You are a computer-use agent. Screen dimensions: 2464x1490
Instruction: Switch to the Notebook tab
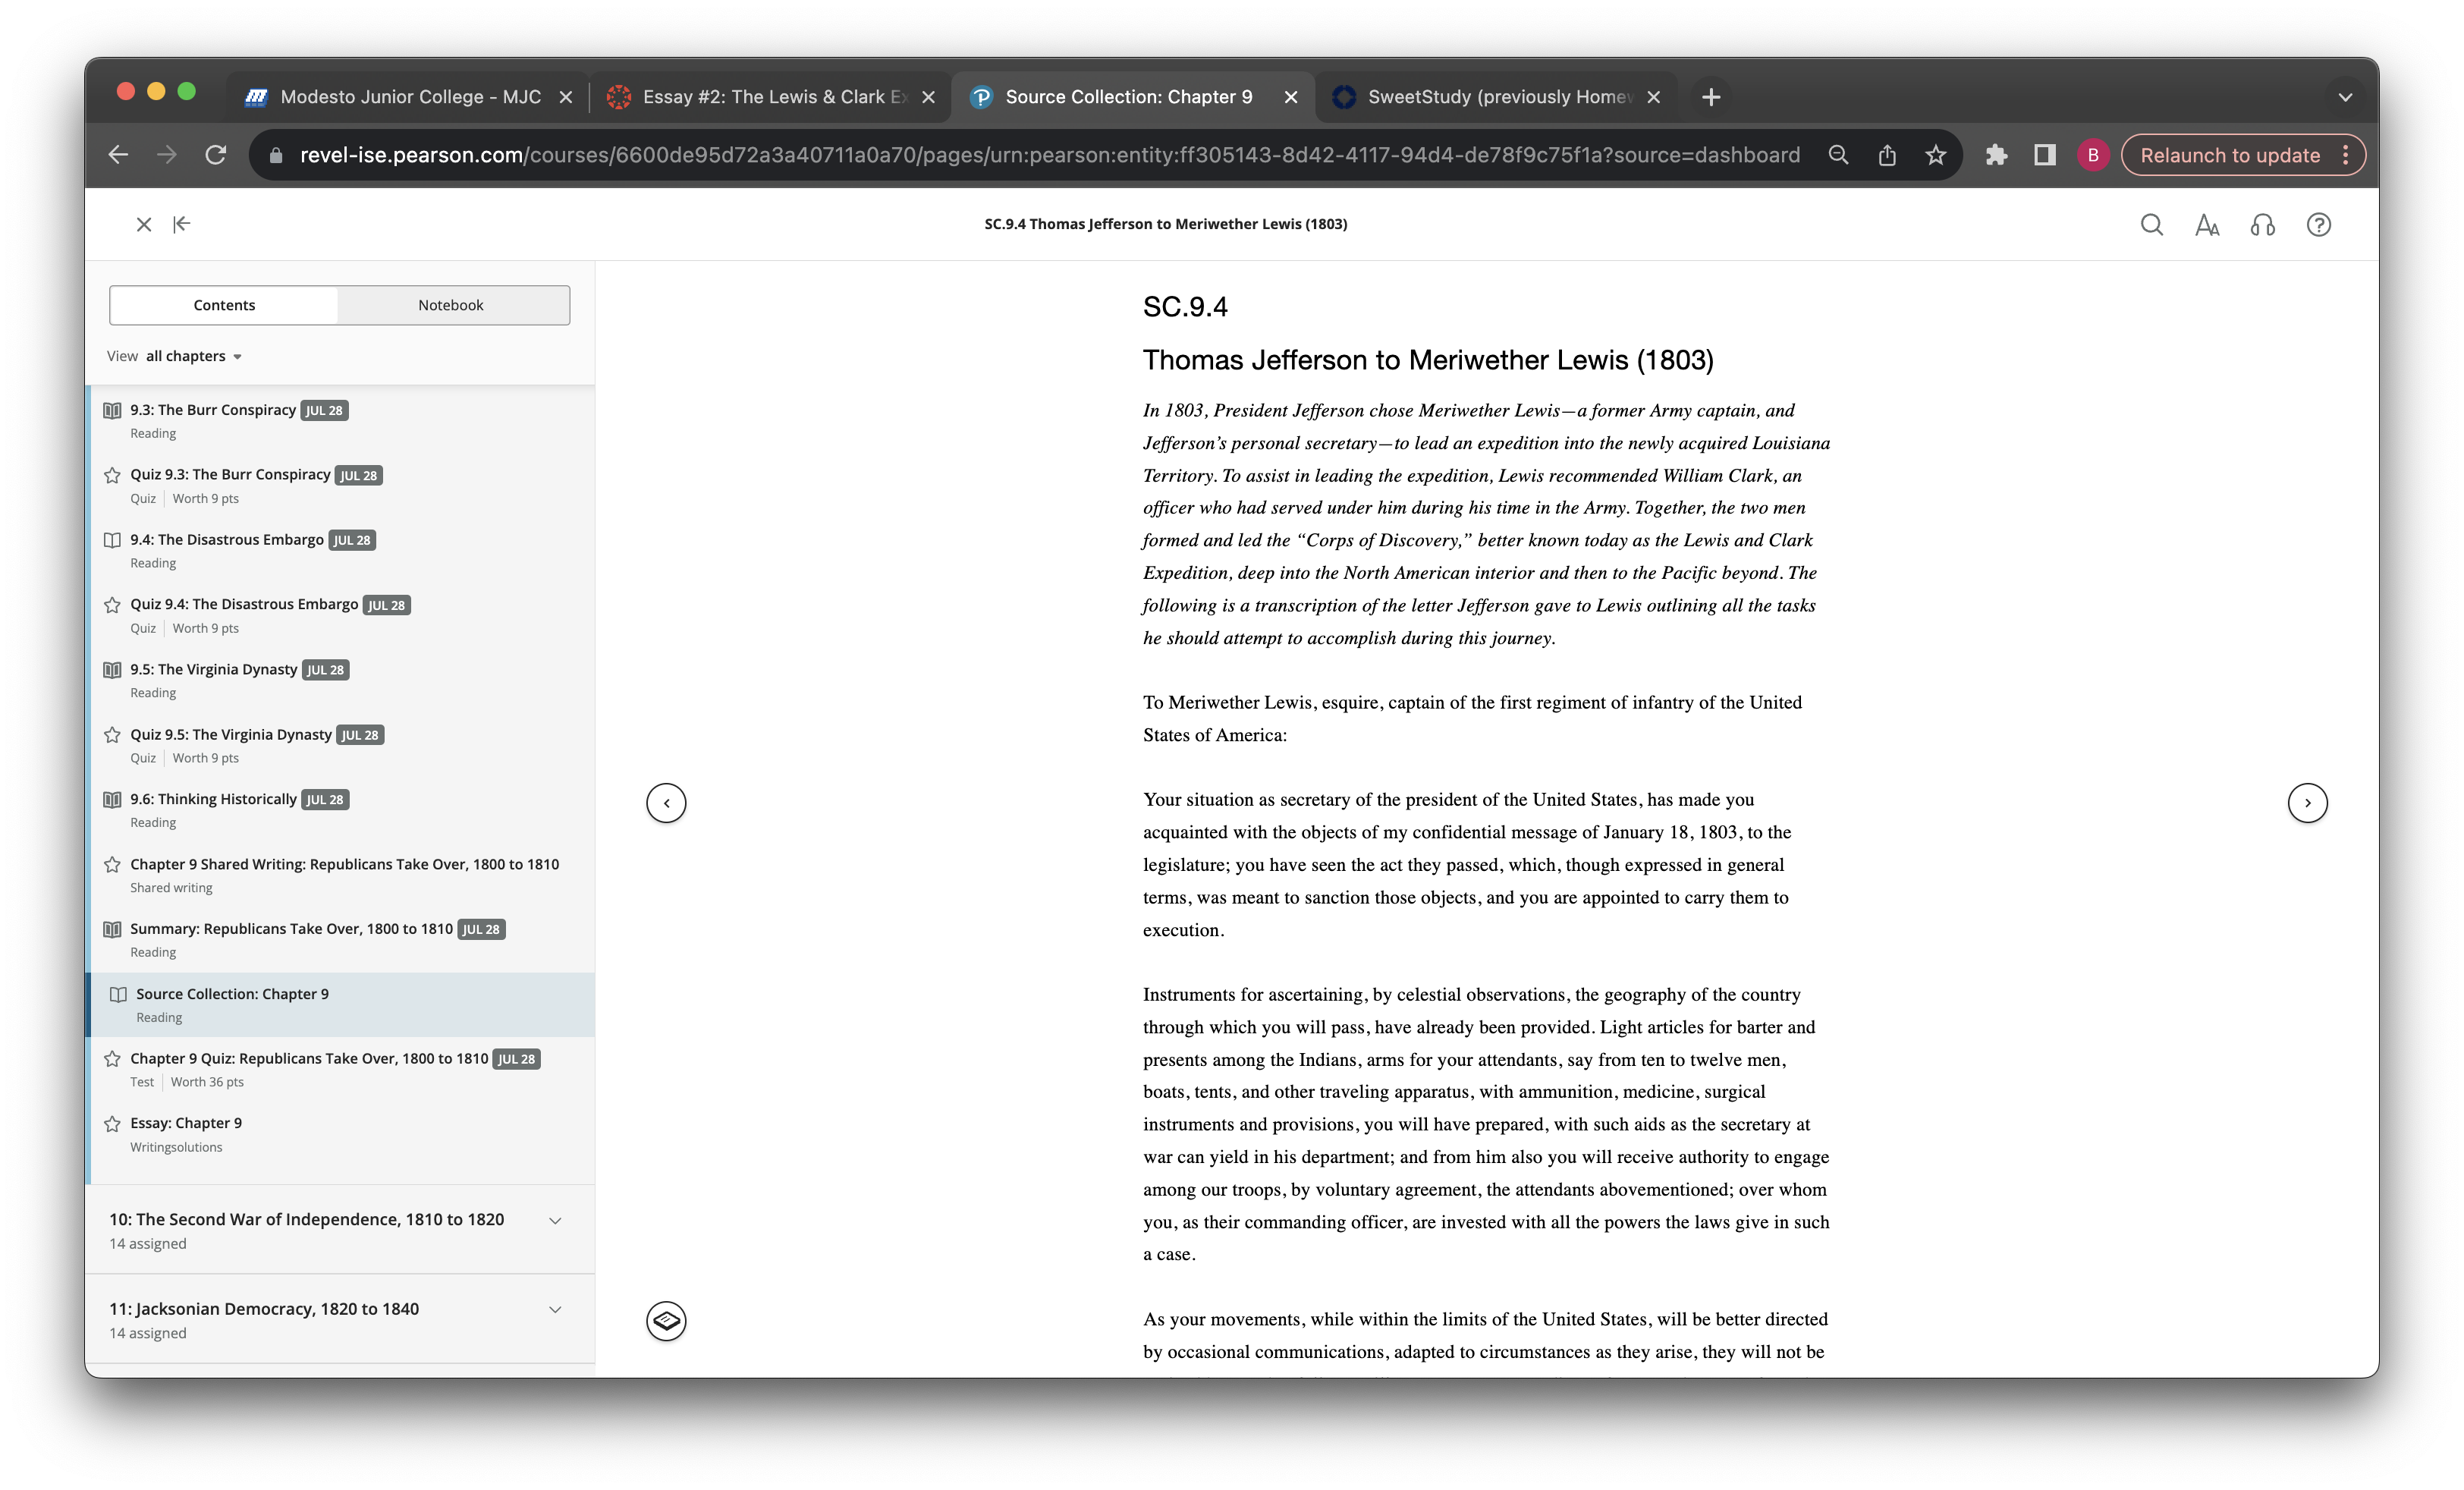(451, 305)
